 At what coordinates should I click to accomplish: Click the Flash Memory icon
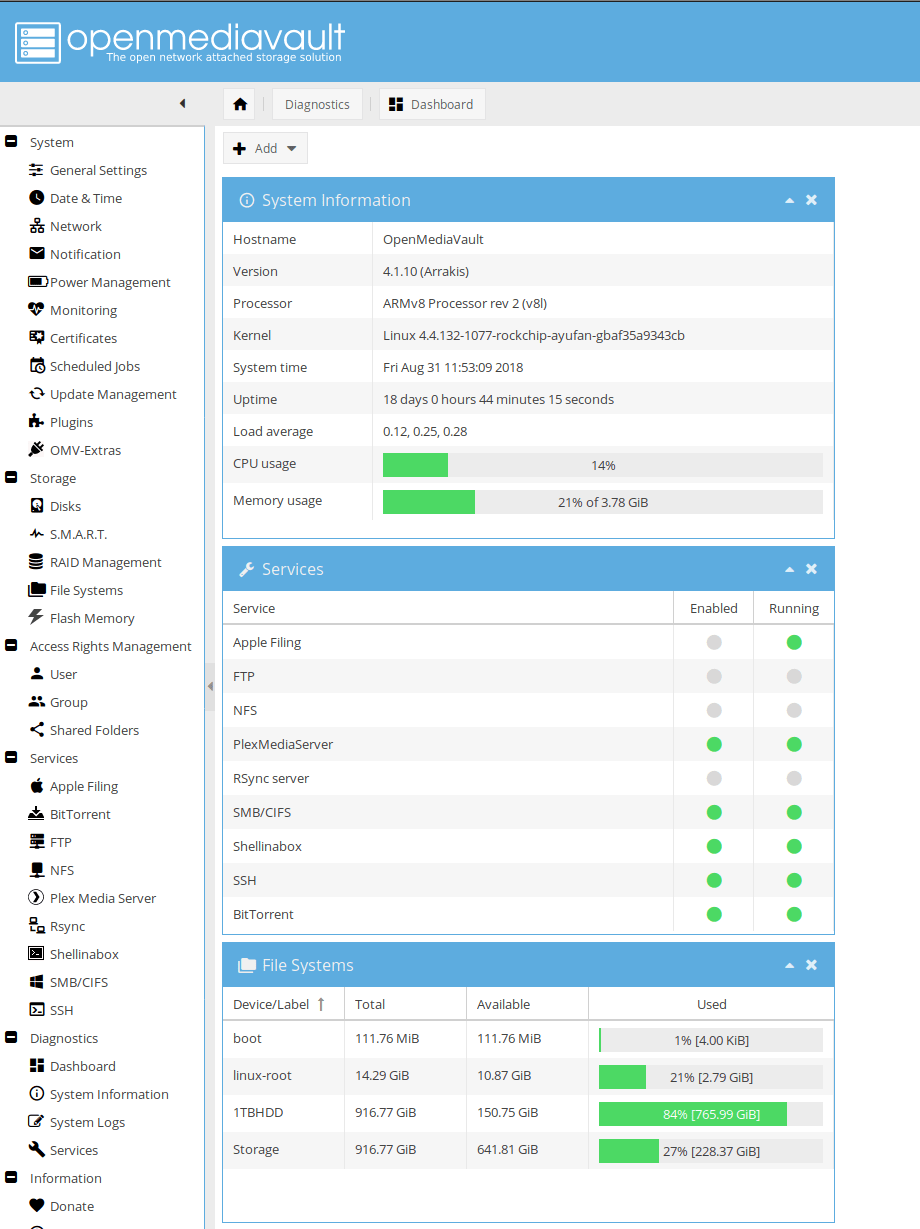click(36, 617)
